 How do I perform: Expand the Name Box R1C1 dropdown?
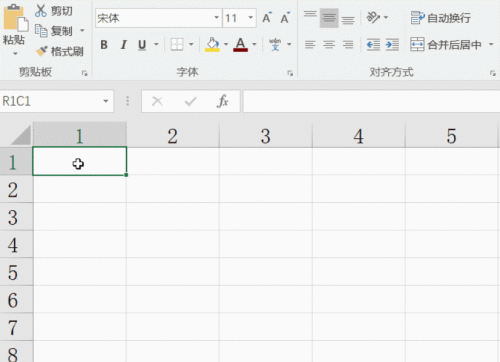coord(106,101)
